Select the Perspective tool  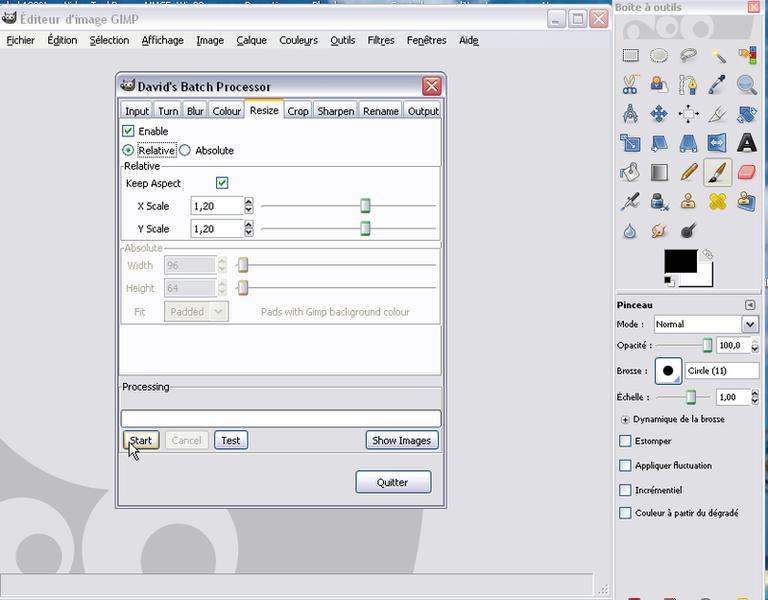[688, 143]
